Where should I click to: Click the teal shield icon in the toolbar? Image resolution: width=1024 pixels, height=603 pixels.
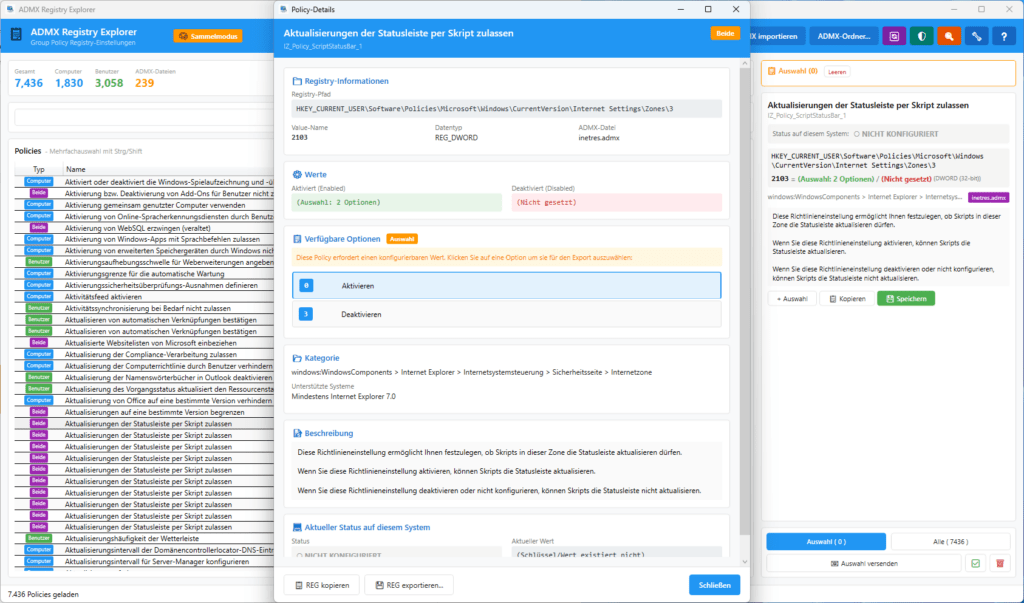coord(921,36)
